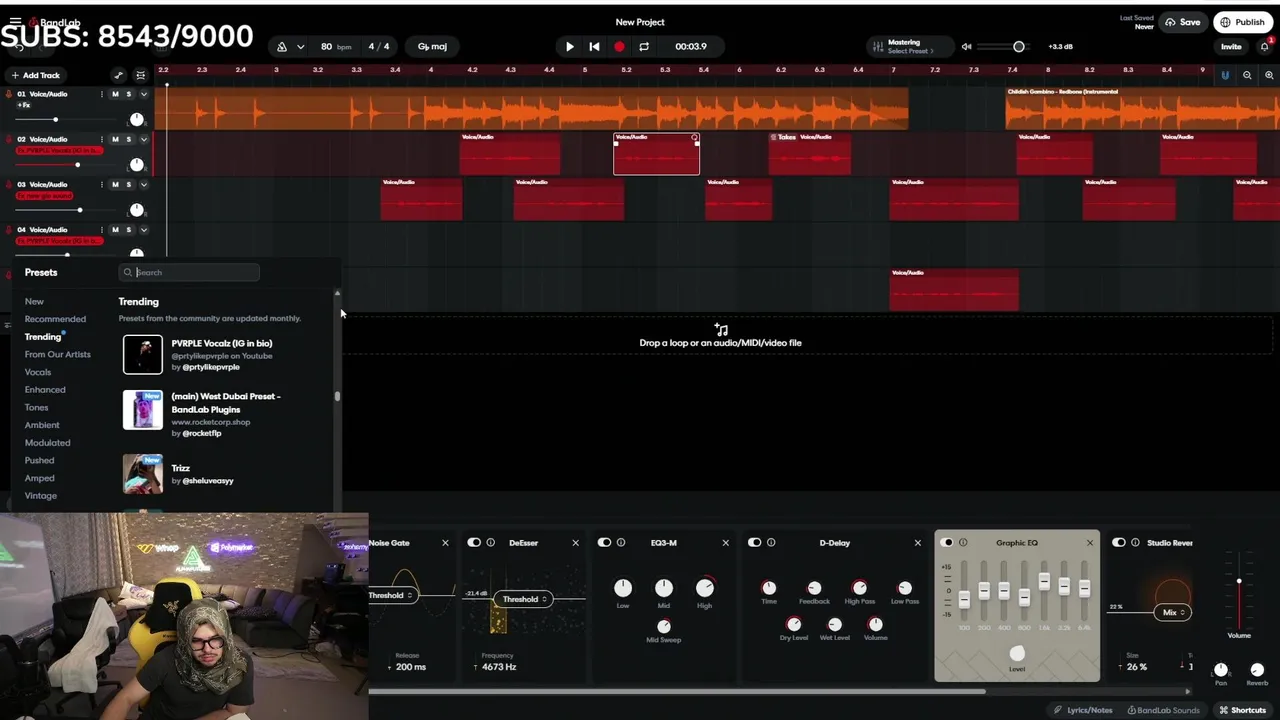Click the Save button

[x=1182, y=22]
